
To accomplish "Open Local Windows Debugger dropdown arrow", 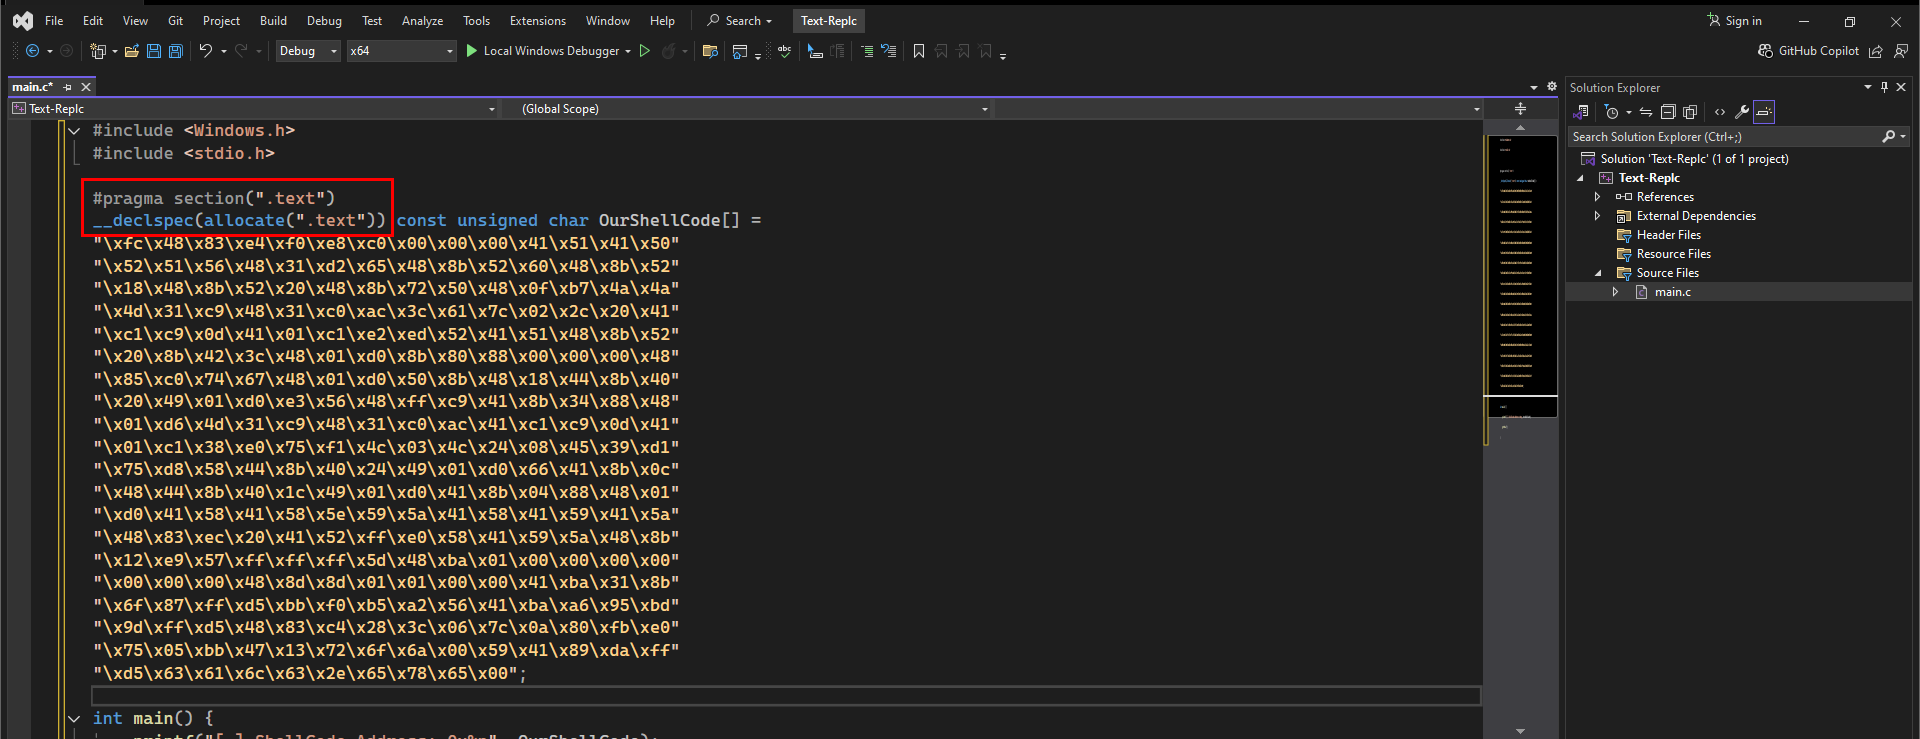I will pyautogui.click(x=628, y=51).
